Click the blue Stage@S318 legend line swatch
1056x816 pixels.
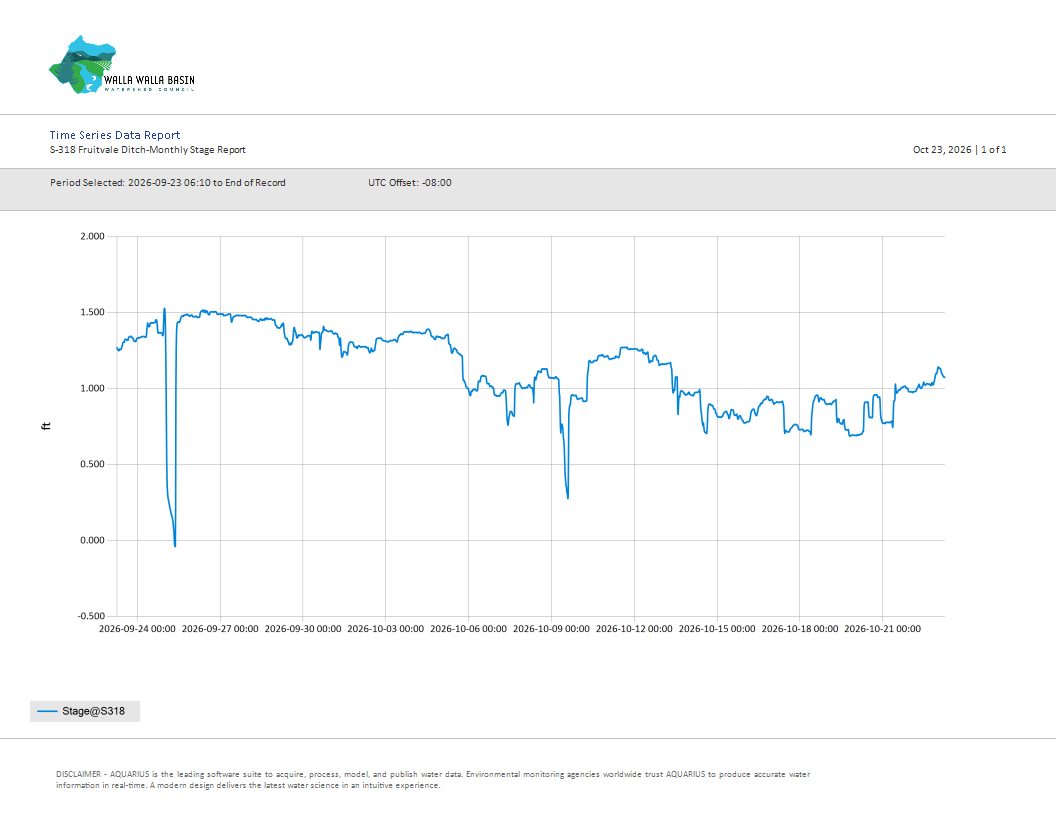click(x=47, y=711)
